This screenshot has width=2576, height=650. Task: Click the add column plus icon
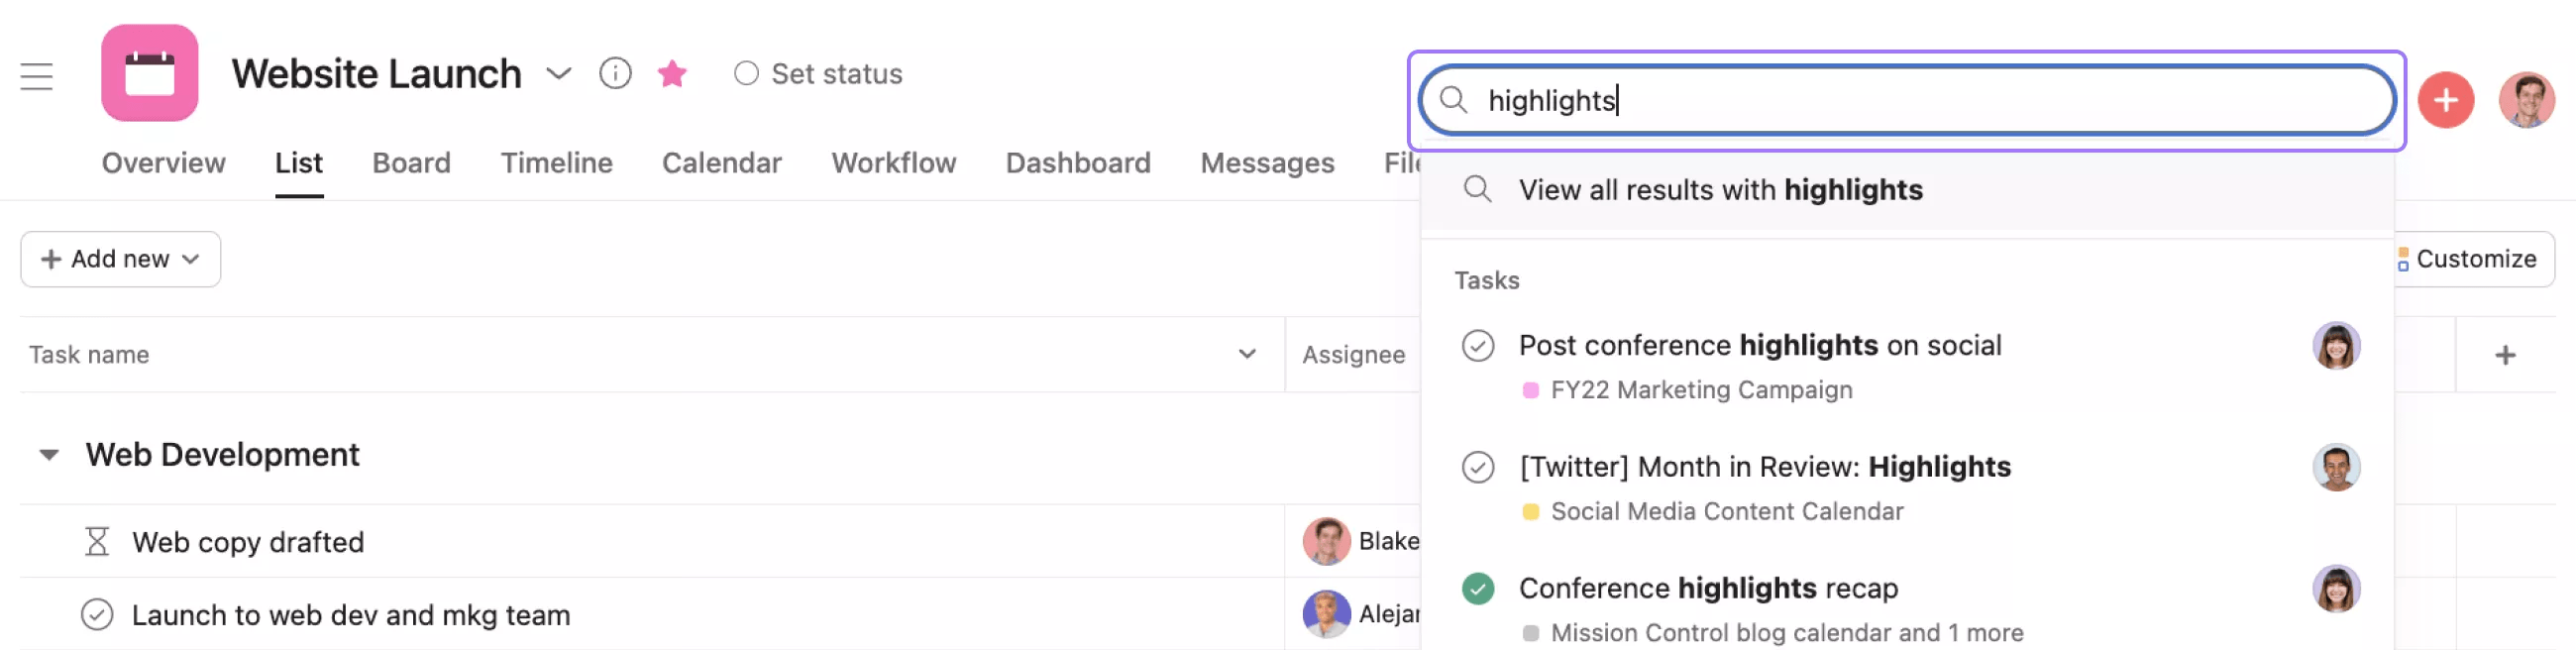point(2504,355)
